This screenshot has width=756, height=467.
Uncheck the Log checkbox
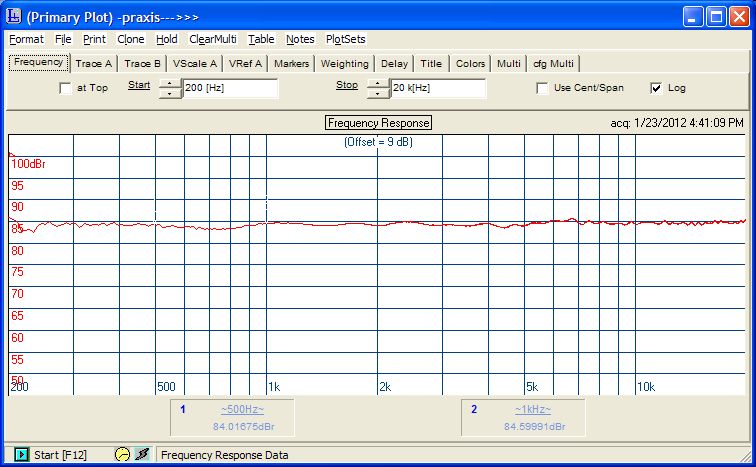coord(656,88)
